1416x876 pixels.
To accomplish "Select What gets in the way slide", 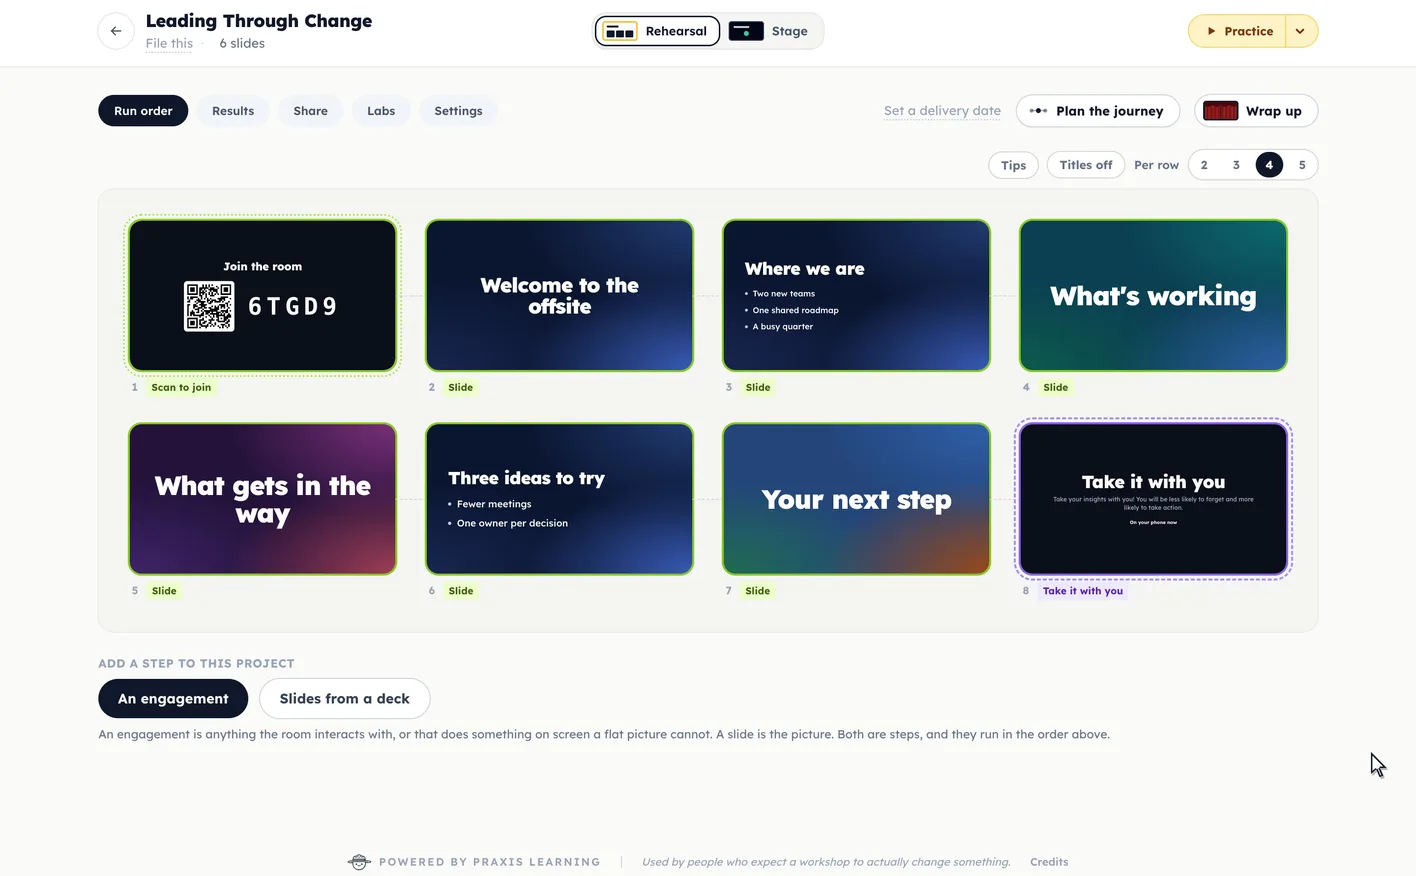I will click(262, 499).
